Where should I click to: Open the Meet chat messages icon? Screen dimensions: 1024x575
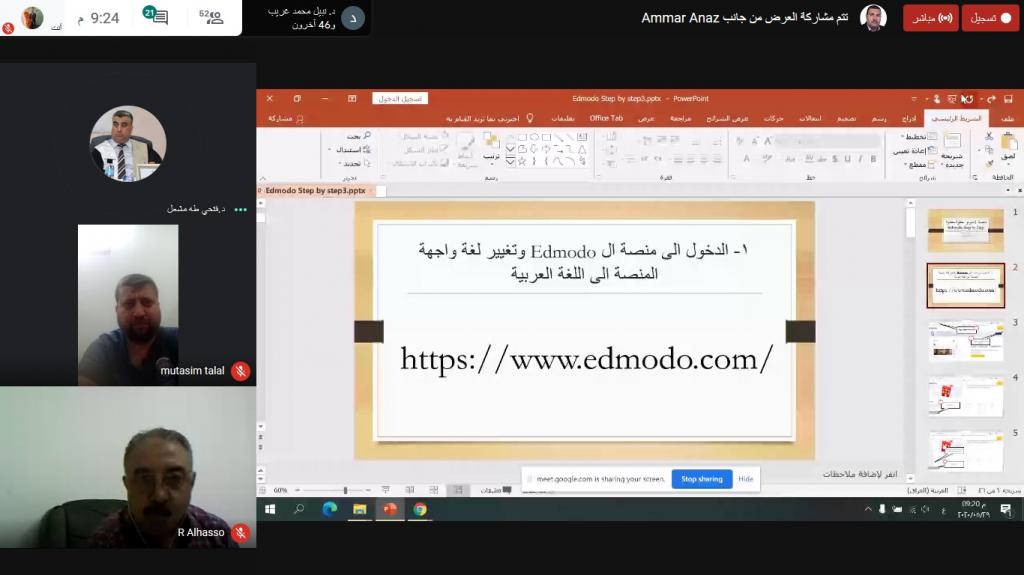pyautogui.click(x=158, y=17)
